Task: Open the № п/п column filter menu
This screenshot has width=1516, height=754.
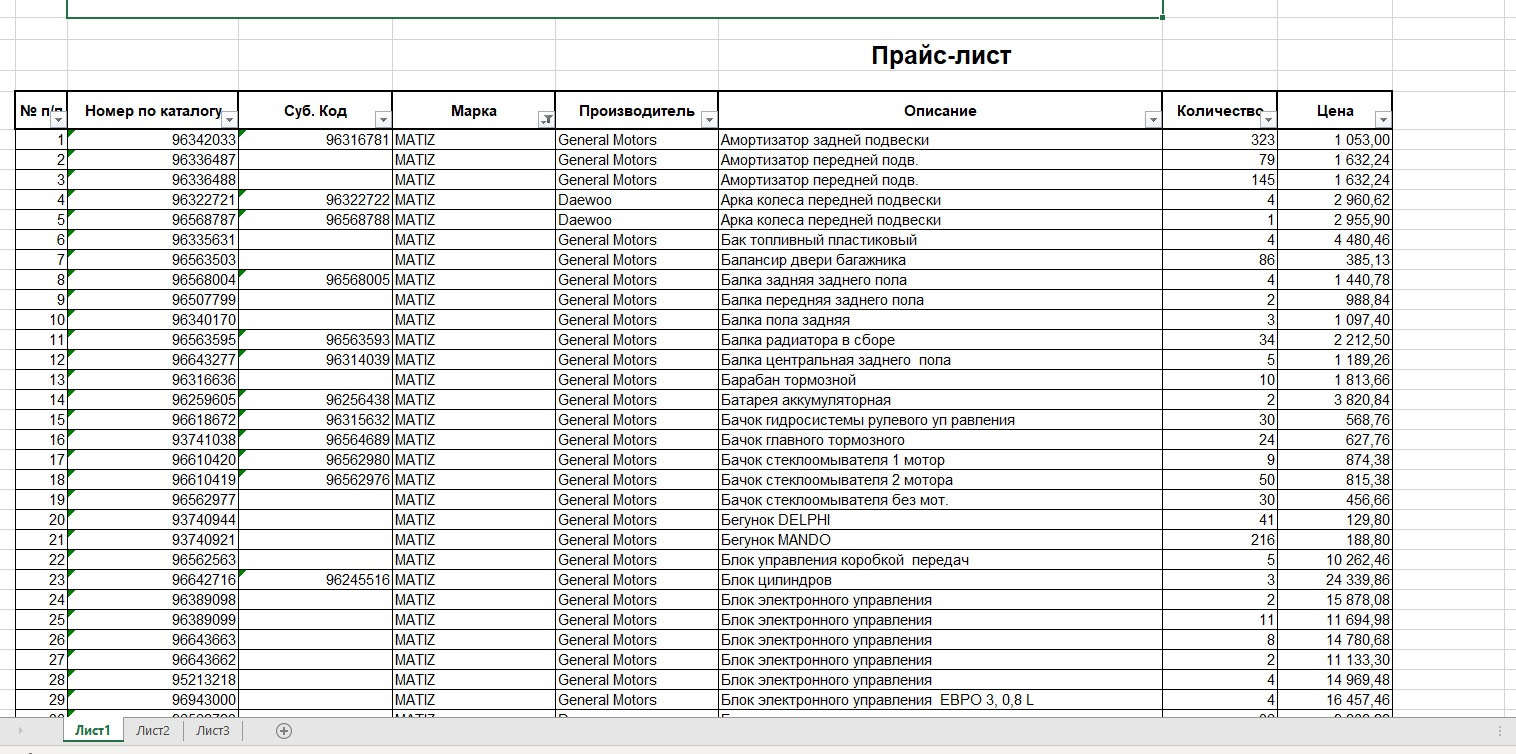Action: [58, 120]
